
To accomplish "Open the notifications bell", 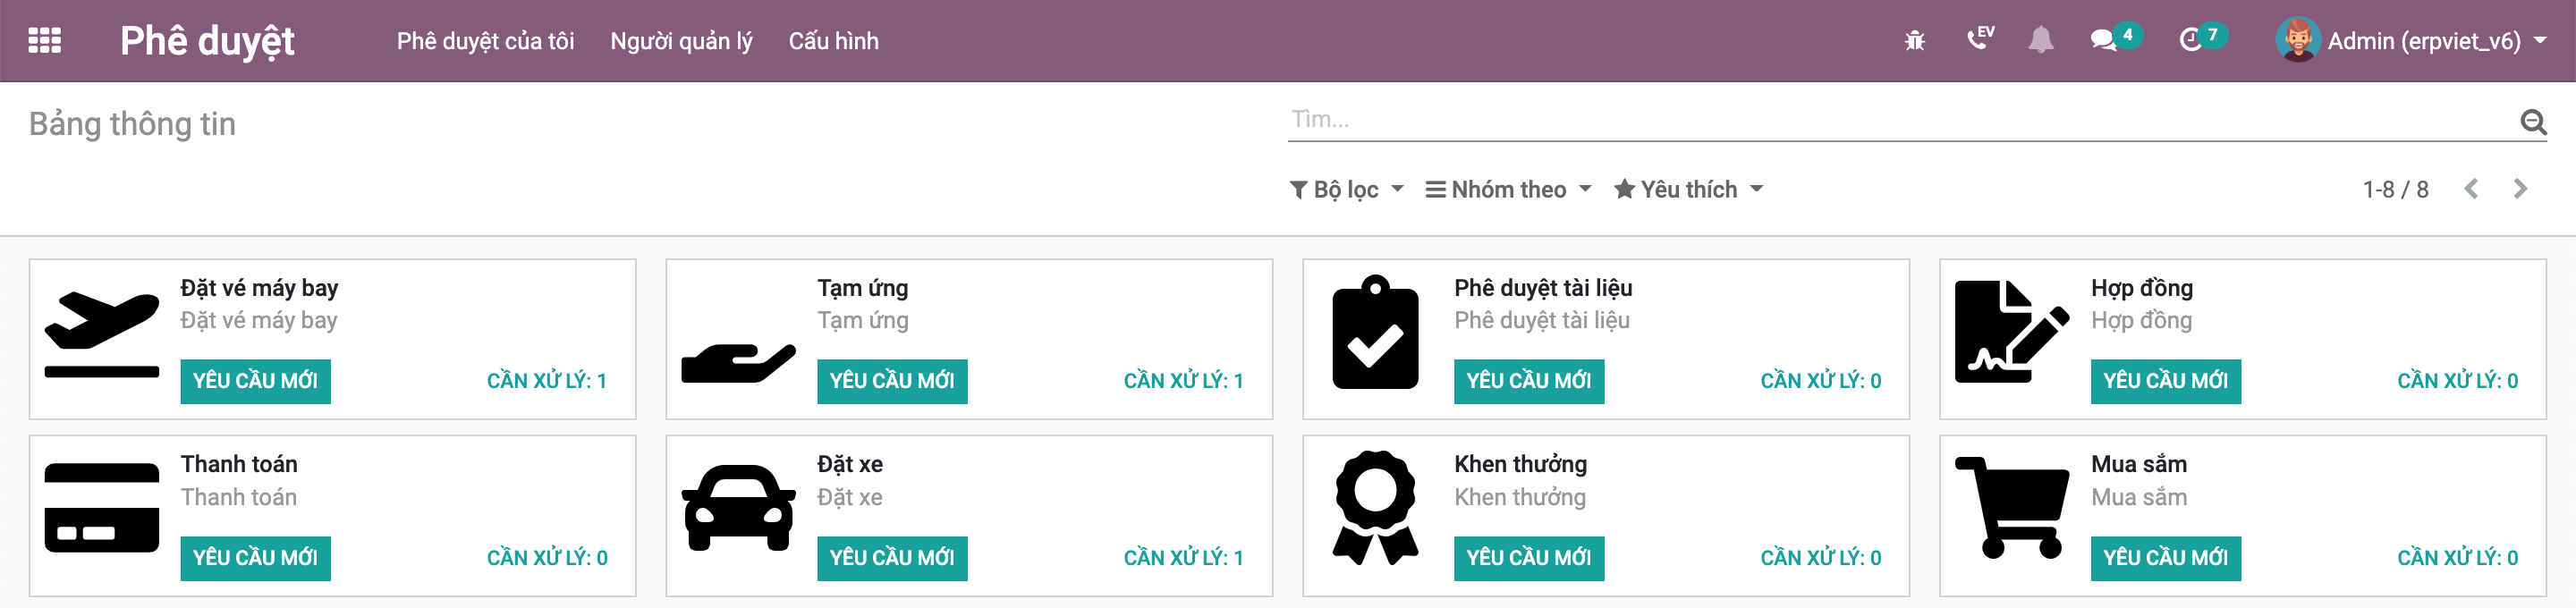I will 2042,40.
